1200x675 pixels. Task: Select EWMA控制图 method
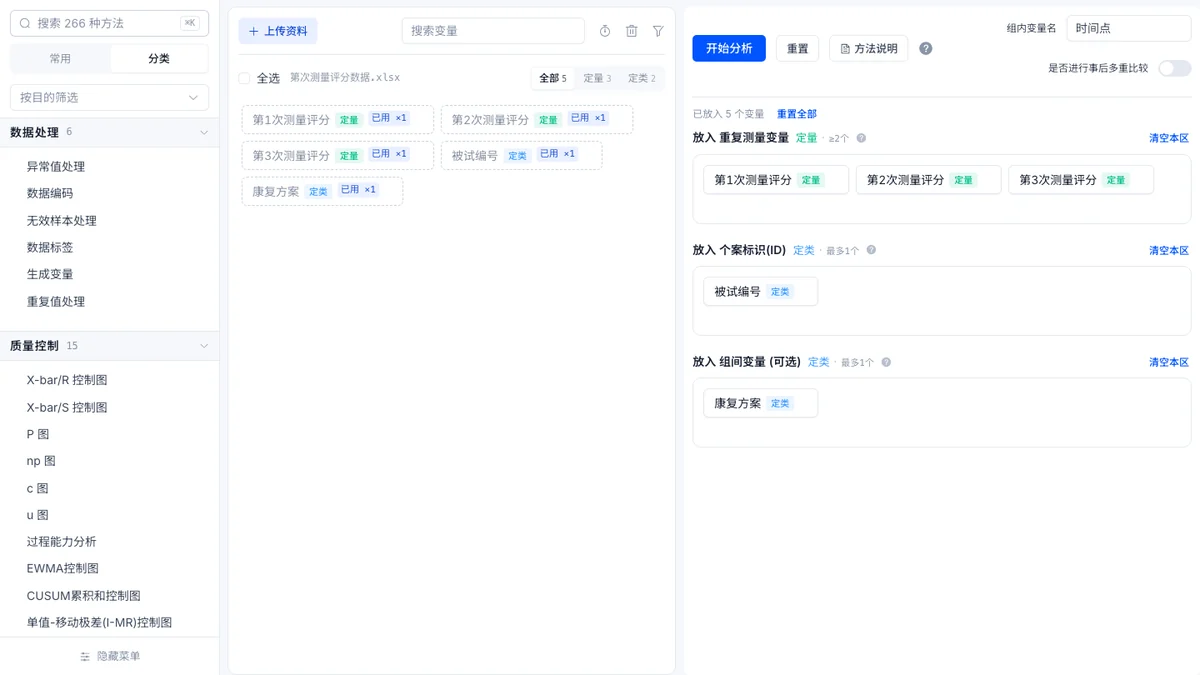coord(63,568)
